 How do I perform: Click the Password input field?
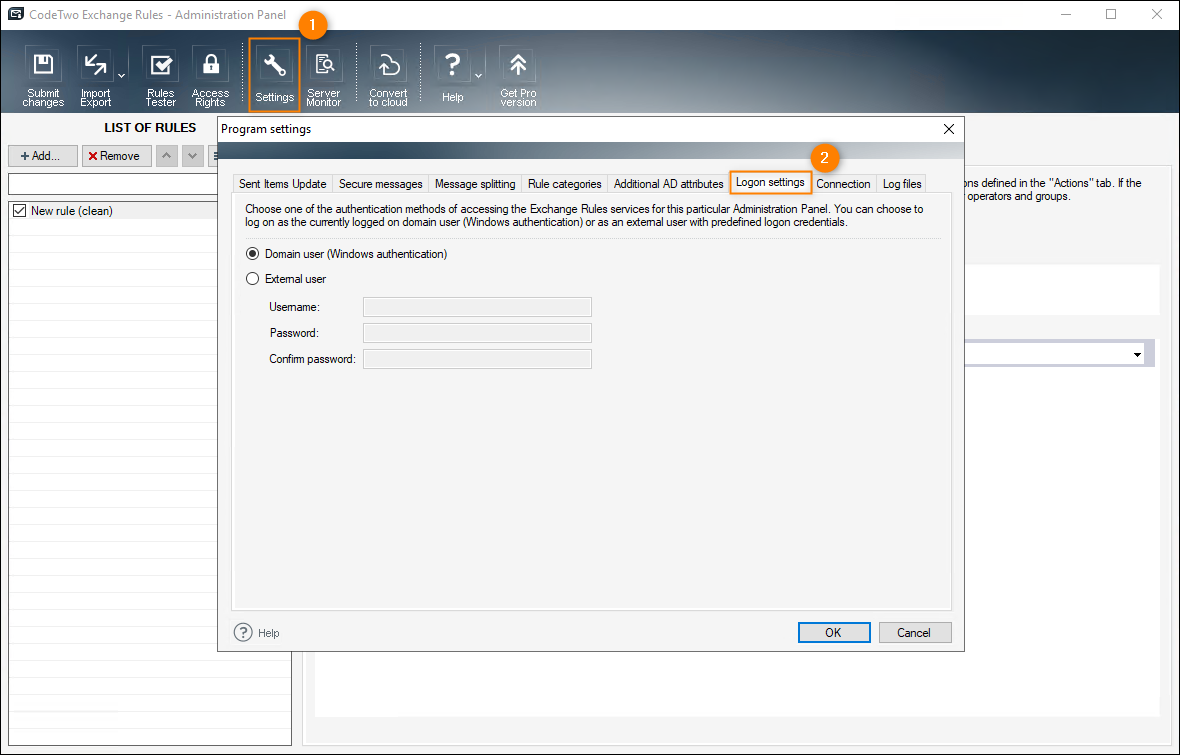[x=477, y=333]
